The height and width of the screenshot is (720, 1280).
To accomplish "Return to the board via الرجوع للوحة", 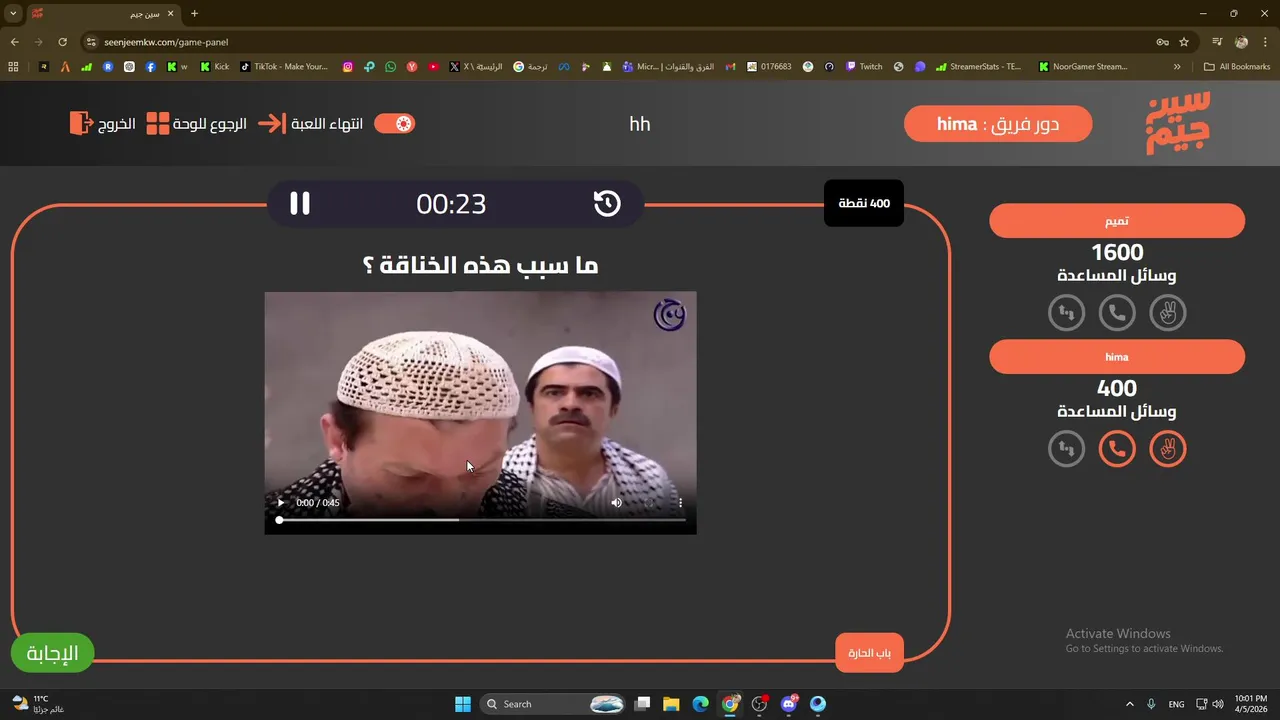I will [x=197, y=124].
